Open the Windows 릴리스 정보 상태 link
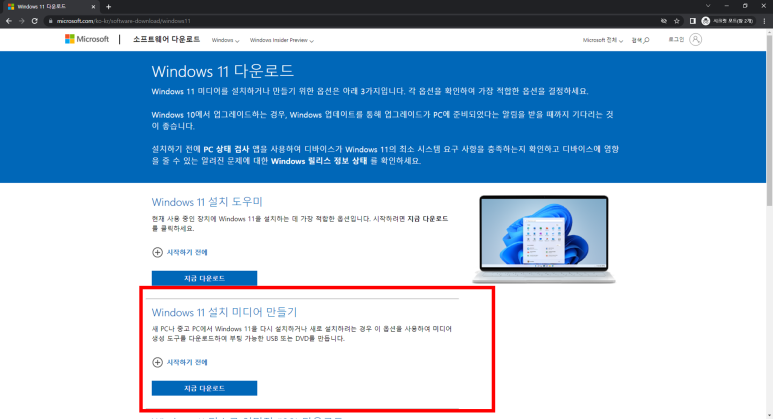Image resolution: width=773 pixels, height=419 pixels. point(319,161)
